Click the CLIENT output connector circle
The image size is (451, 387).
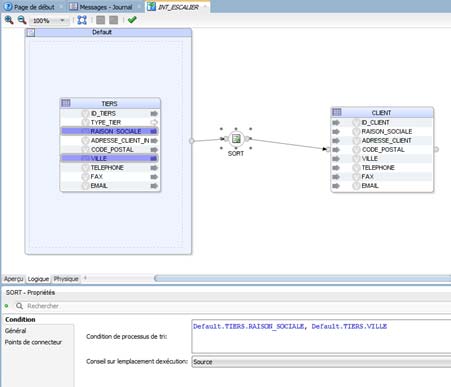436,149
